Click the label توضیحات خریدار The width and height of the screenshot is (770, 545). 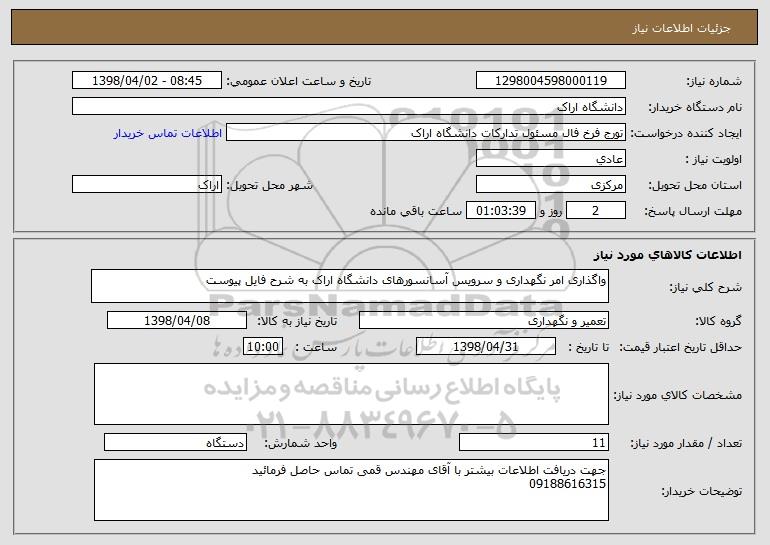[702, 491]
